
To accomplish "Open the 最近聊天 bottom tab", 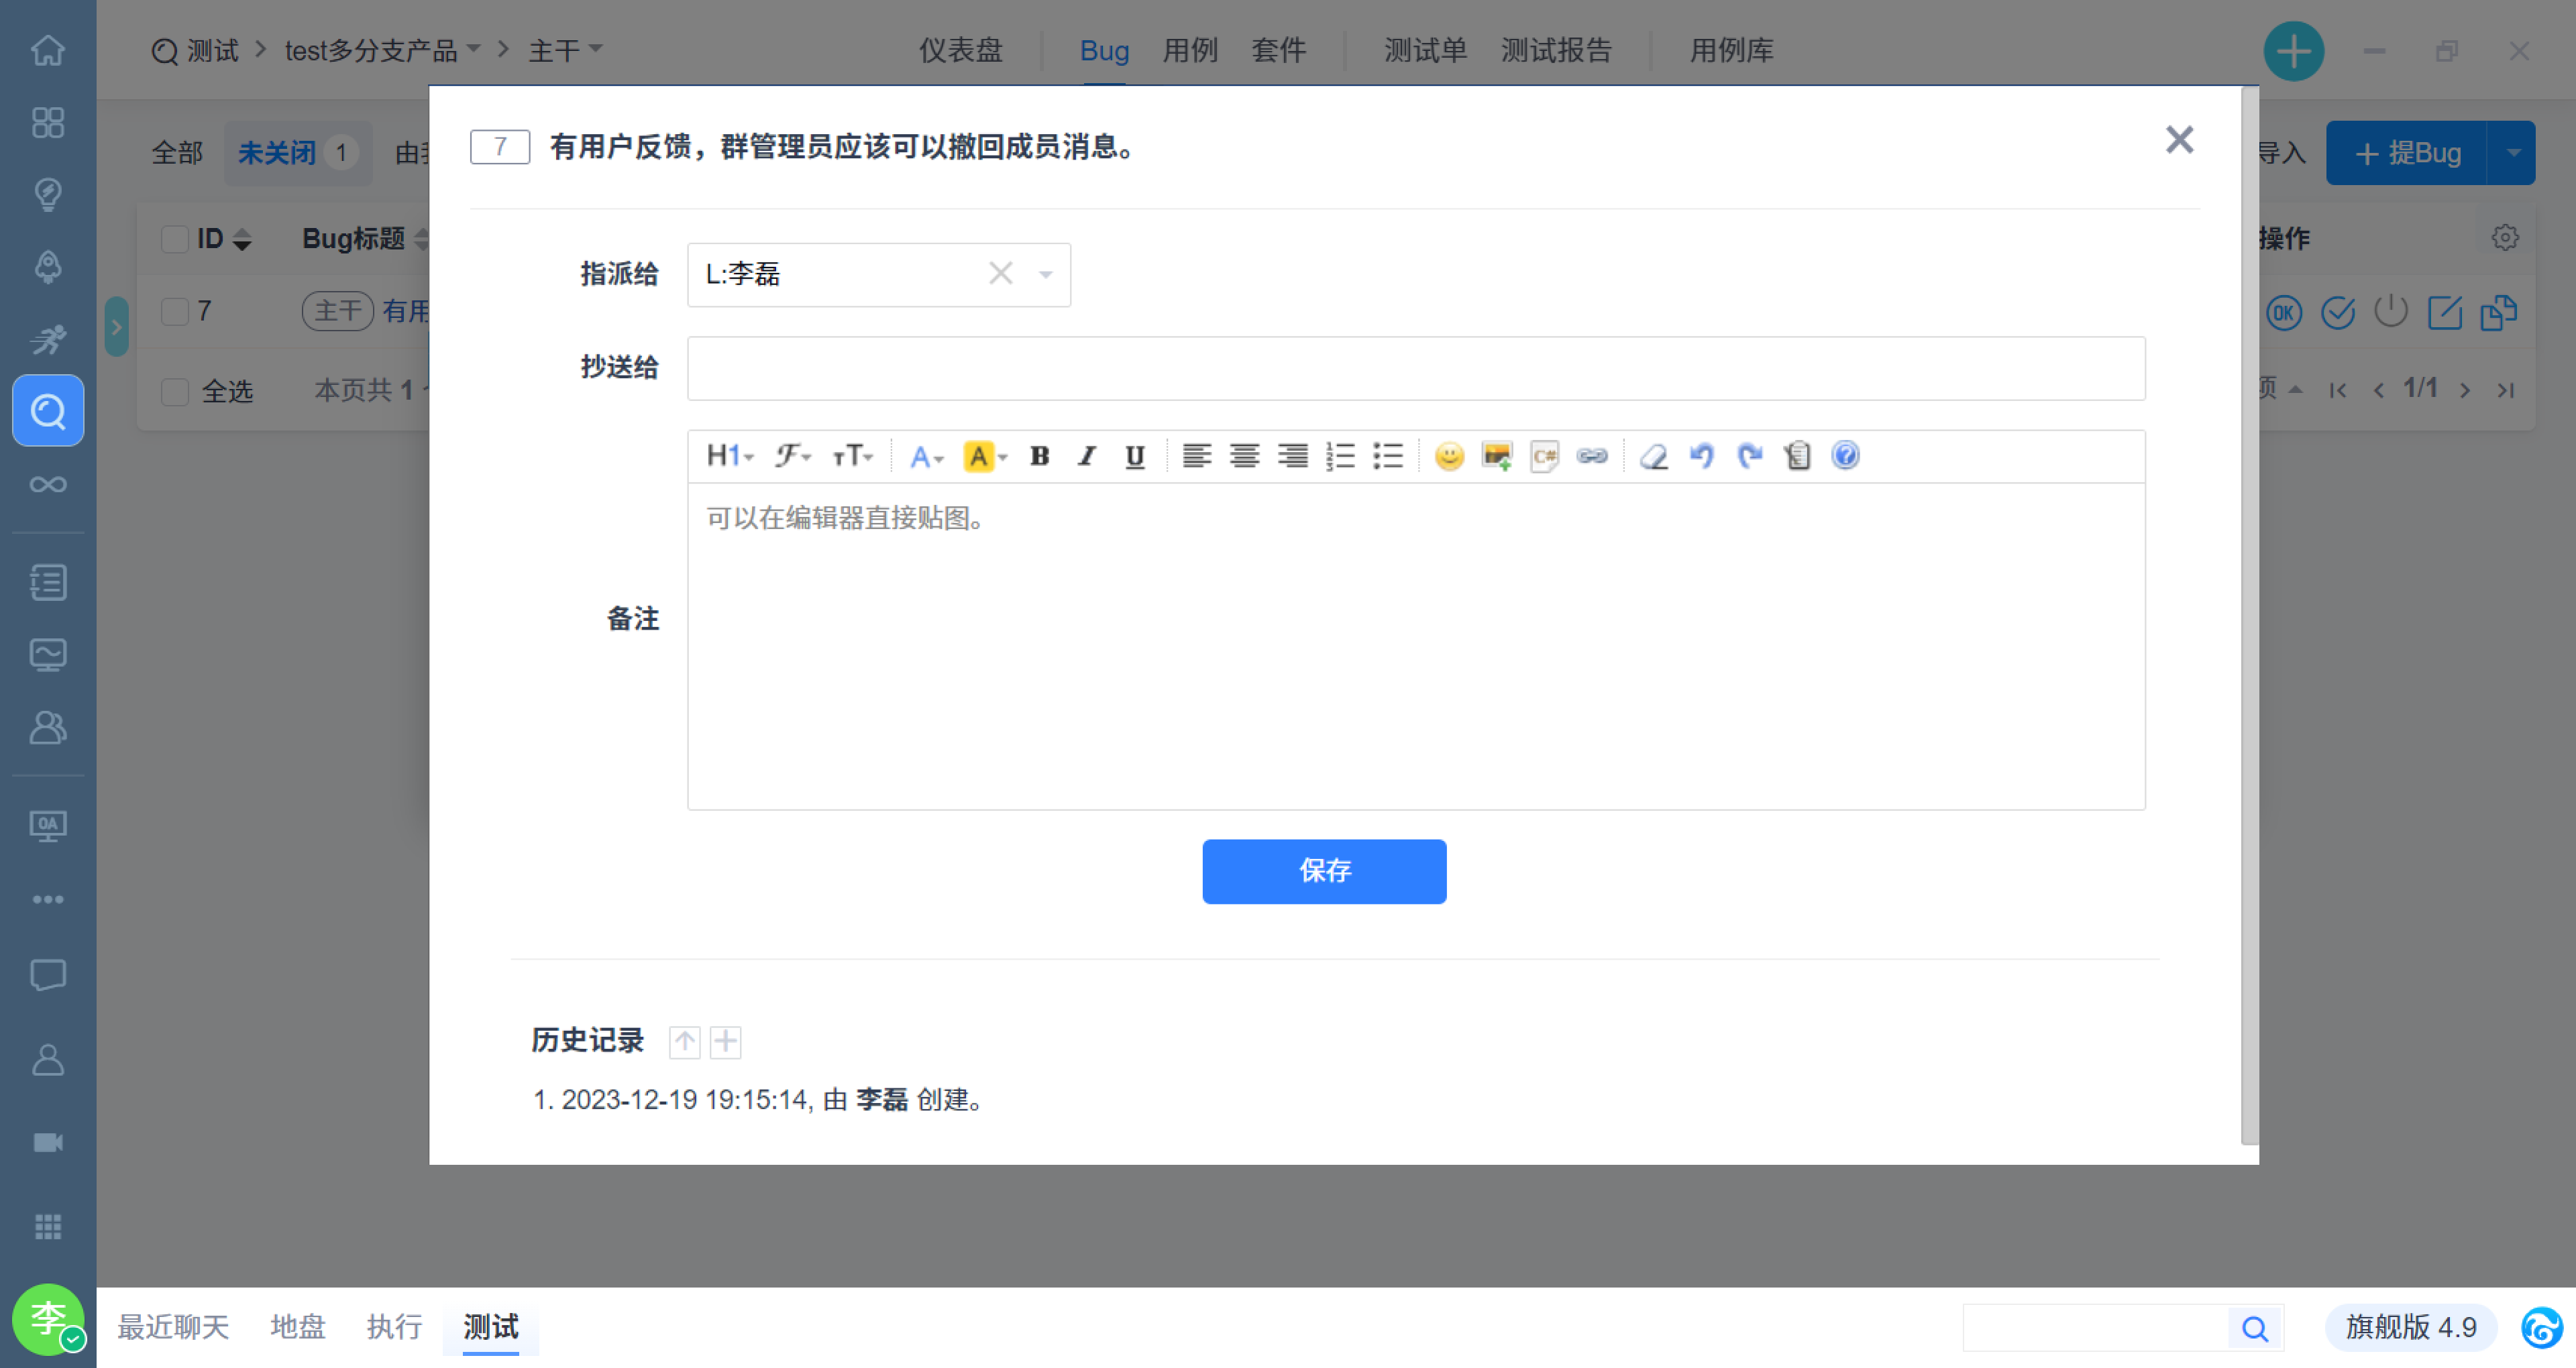I will coord(173,1327).
